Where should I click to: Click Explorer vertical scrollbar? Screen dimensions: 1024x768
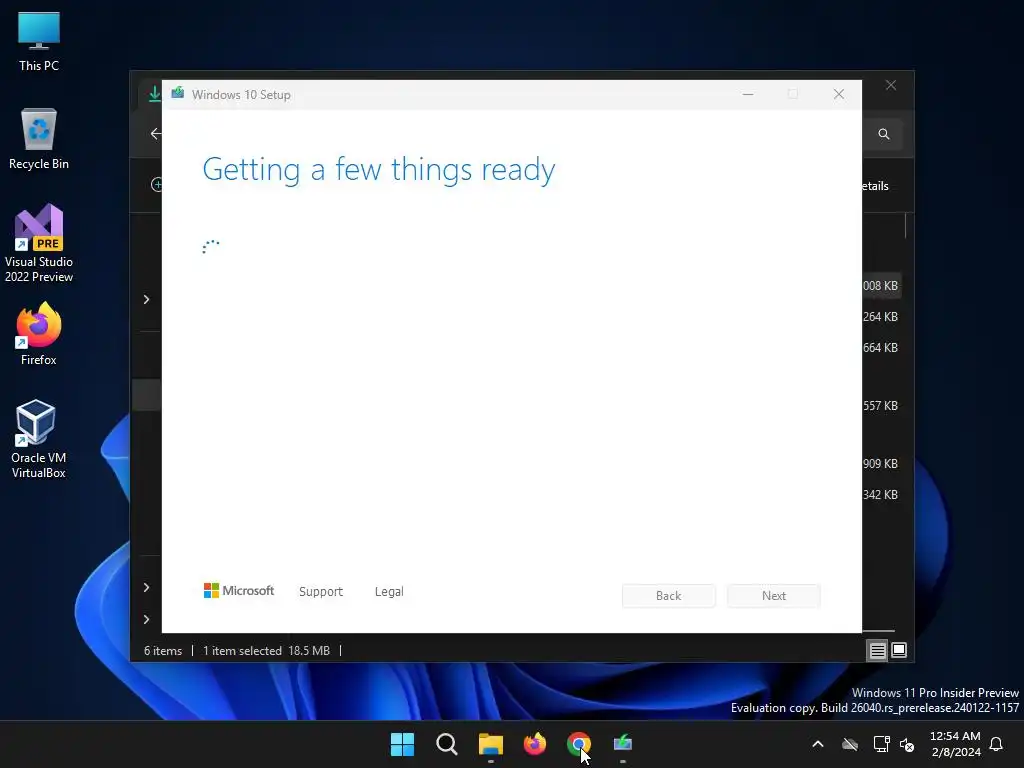(906, 227)
